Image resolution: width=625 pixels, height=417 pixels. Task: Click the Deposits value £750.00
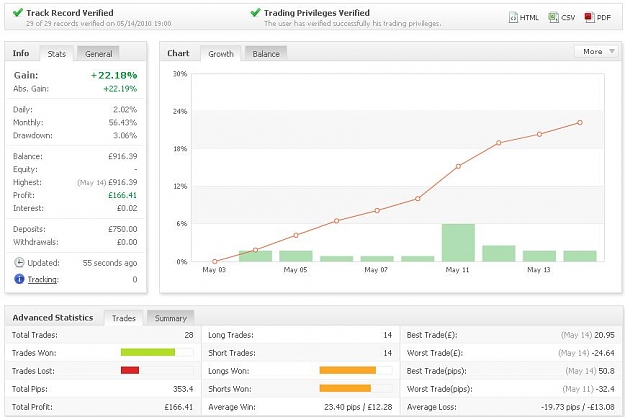[x=123, y=229]
